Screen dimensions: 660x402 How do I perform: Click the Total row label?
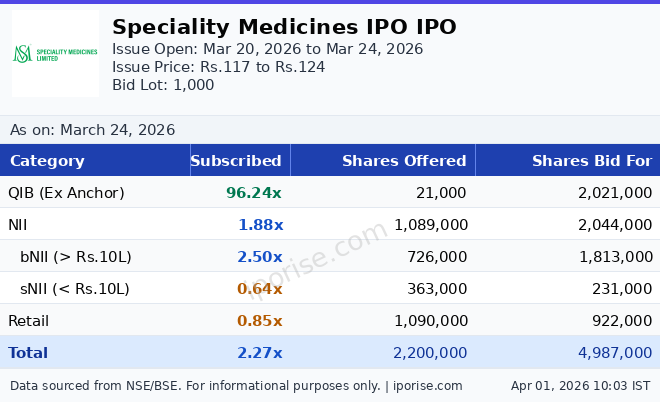point(28,353)
